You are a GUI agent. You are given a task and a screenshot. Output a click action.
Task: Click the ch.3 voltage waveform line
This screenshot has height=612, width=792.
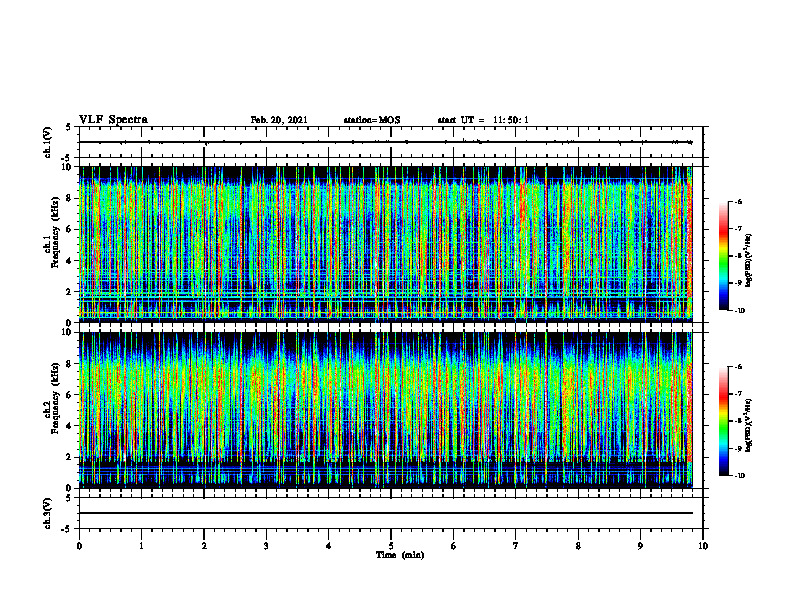tap(386, 513)
